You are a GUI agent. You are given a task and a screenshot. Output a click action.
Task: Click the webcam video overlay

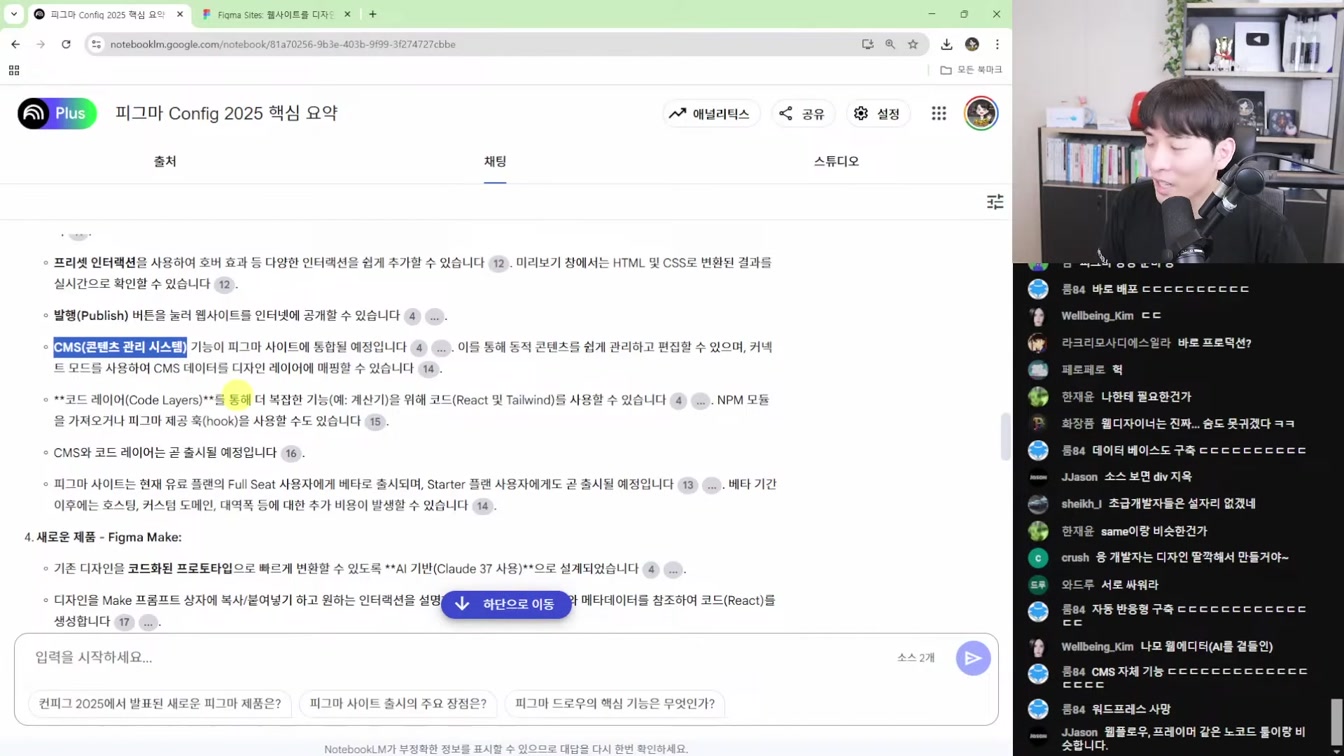[x=1178, y=131]
